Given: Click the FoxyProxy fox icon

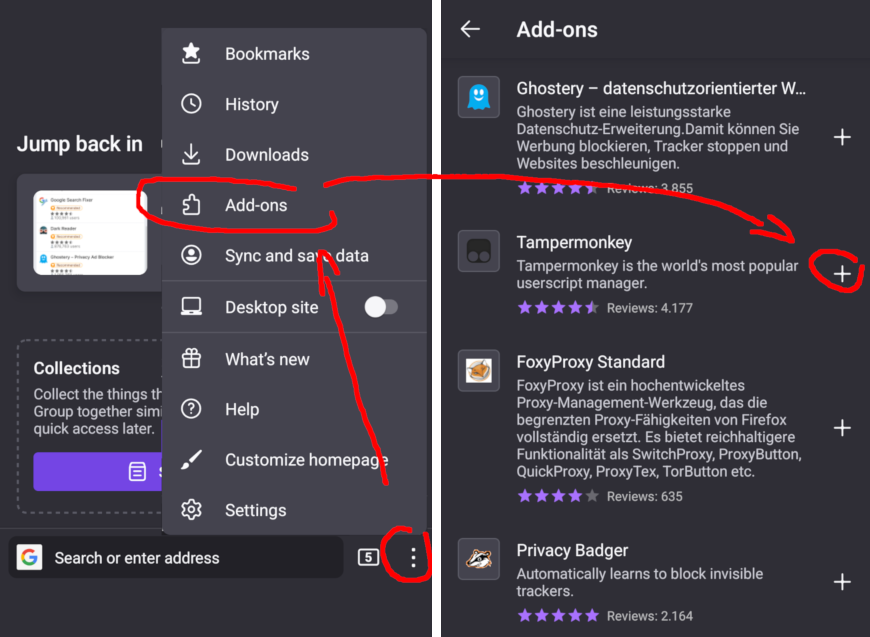Looking at the screenshot, I should pyautogui.click(x=479, y=371).
